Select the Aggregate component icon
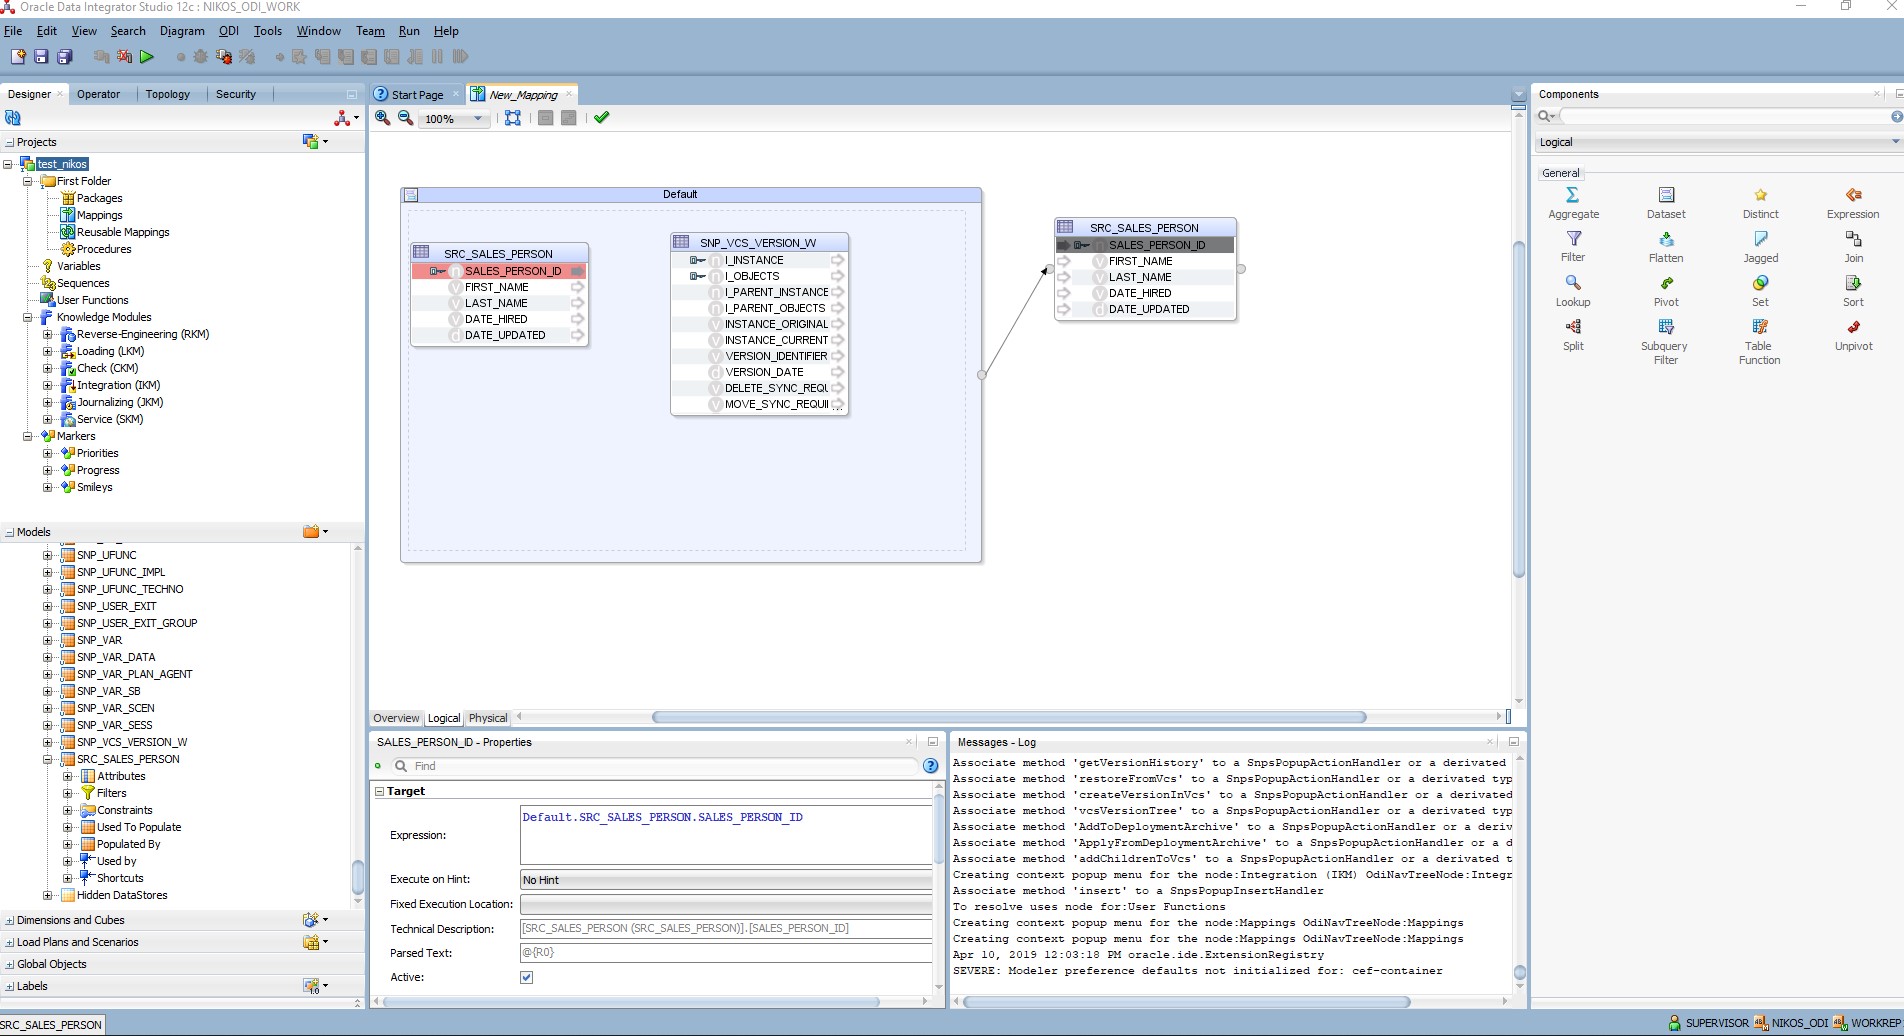This screenshot has height=1036, width=1904. (1573, 196)
